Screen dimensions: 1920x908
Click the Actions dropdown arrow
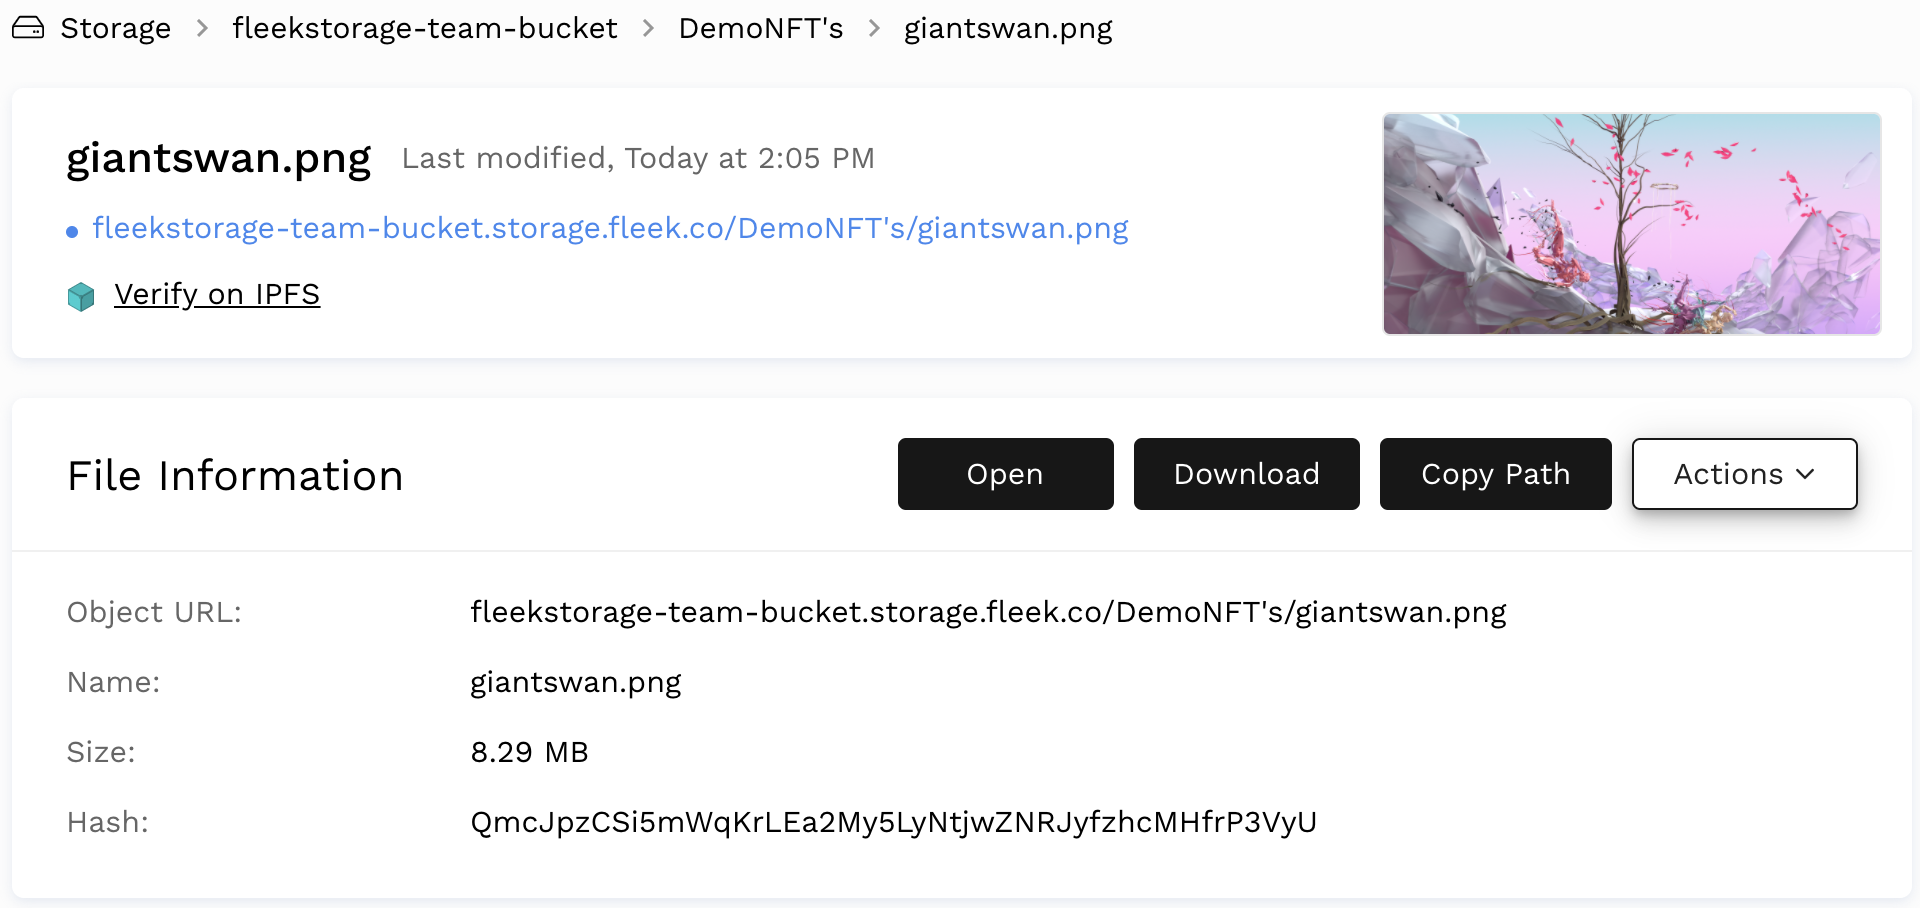point(1806,474)
